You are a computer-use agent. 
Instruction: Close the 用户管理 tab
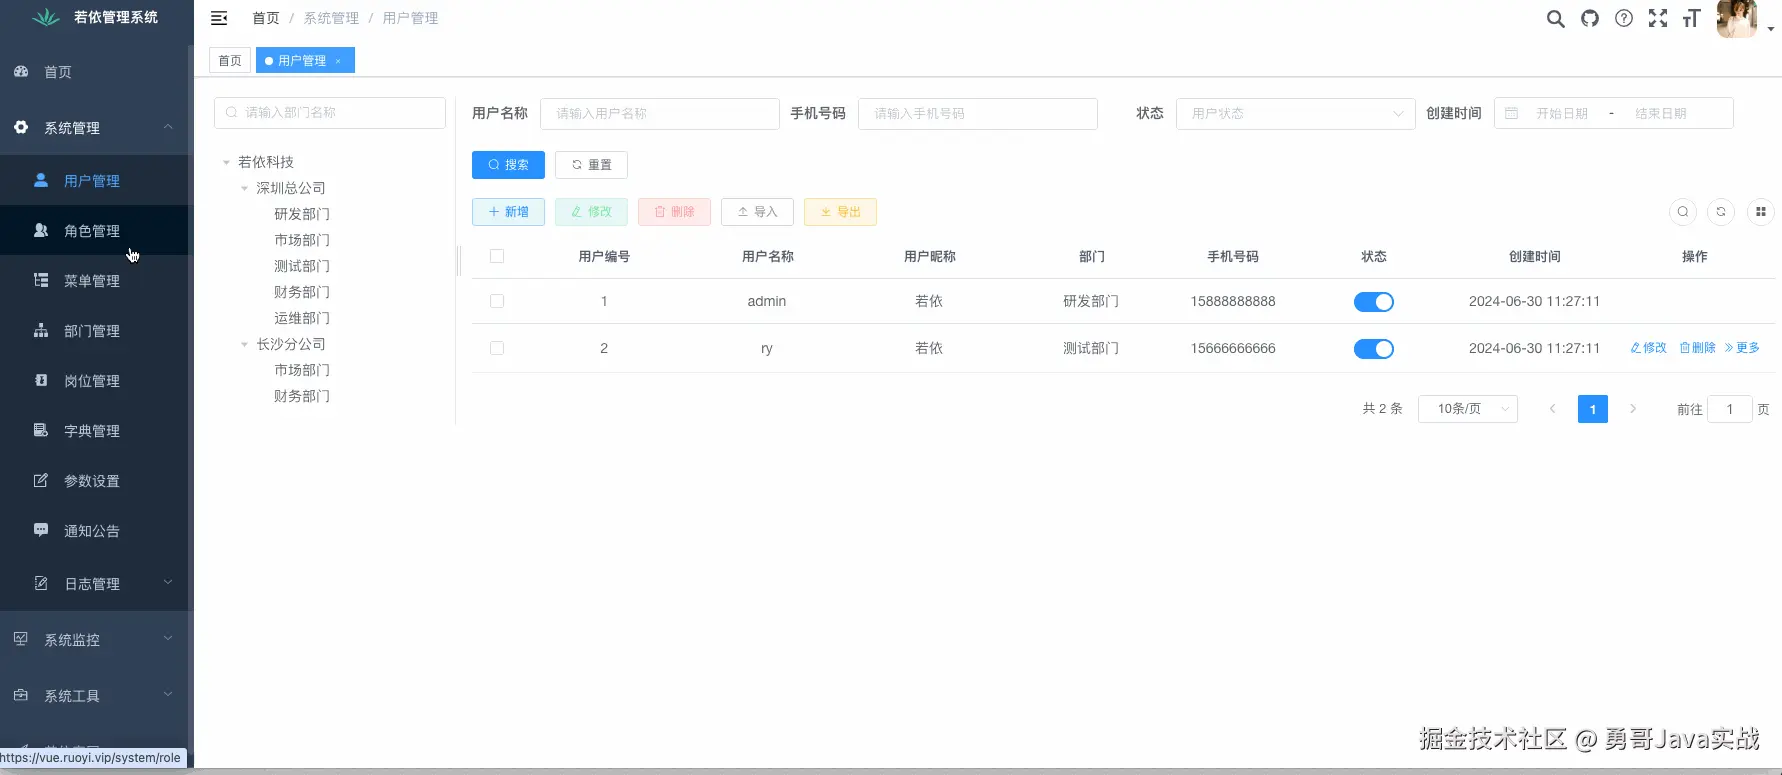tap(338, 61)
